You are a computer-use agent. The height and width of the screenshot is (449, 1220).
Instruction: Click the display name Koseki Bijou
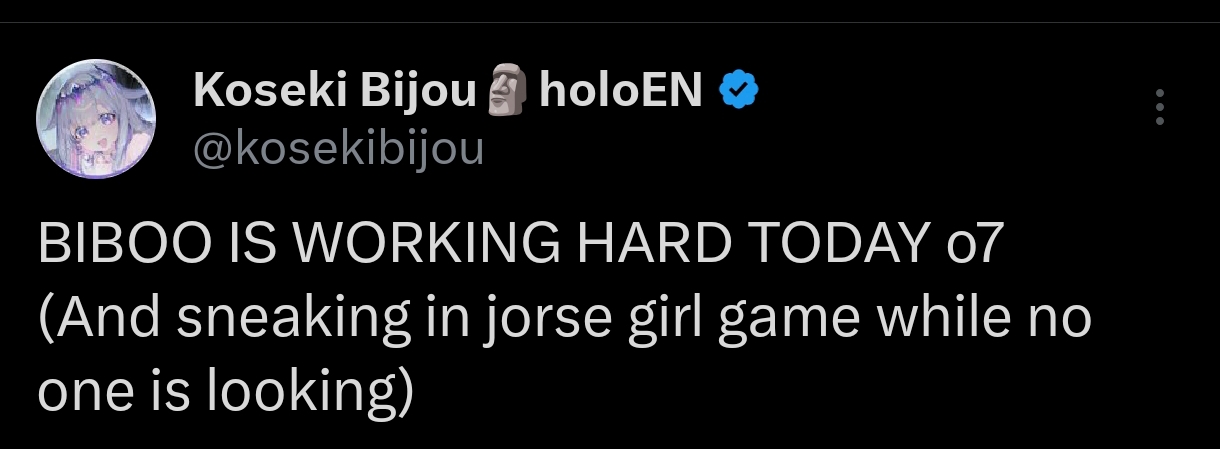pos(334,92)
